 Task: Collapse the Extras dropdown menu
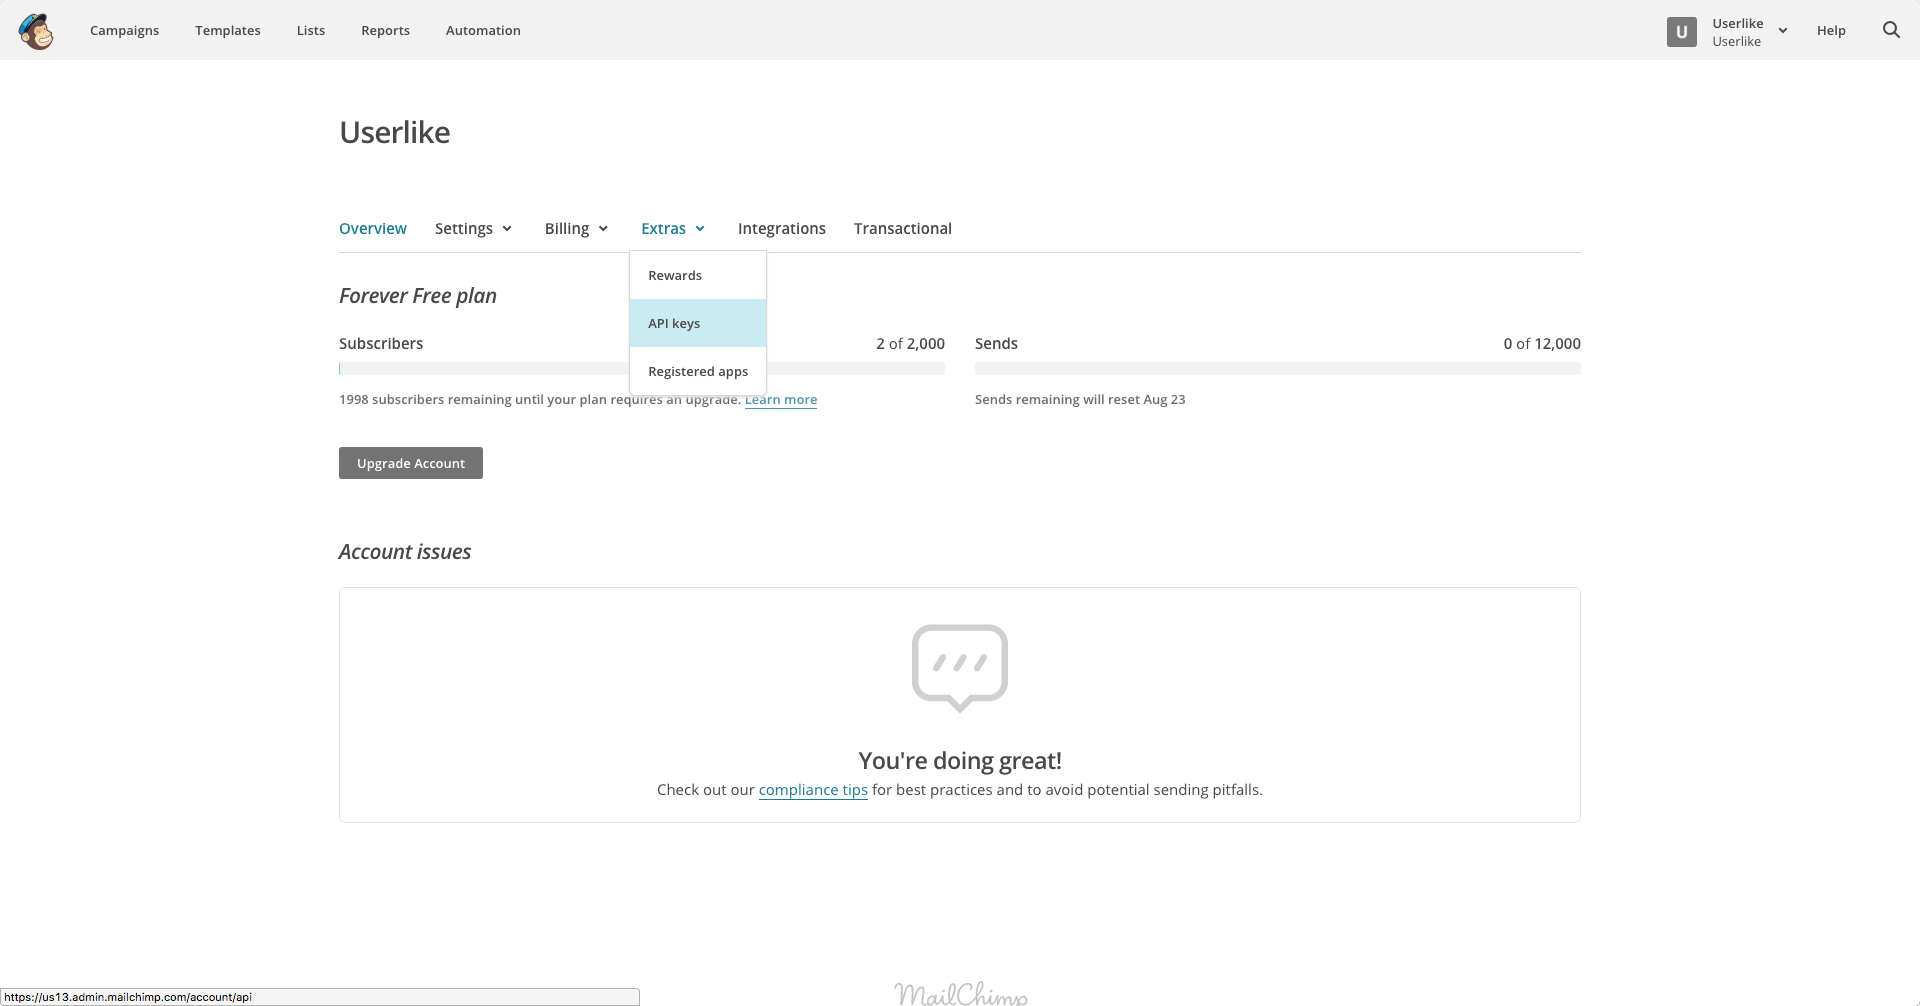(673, 229)
